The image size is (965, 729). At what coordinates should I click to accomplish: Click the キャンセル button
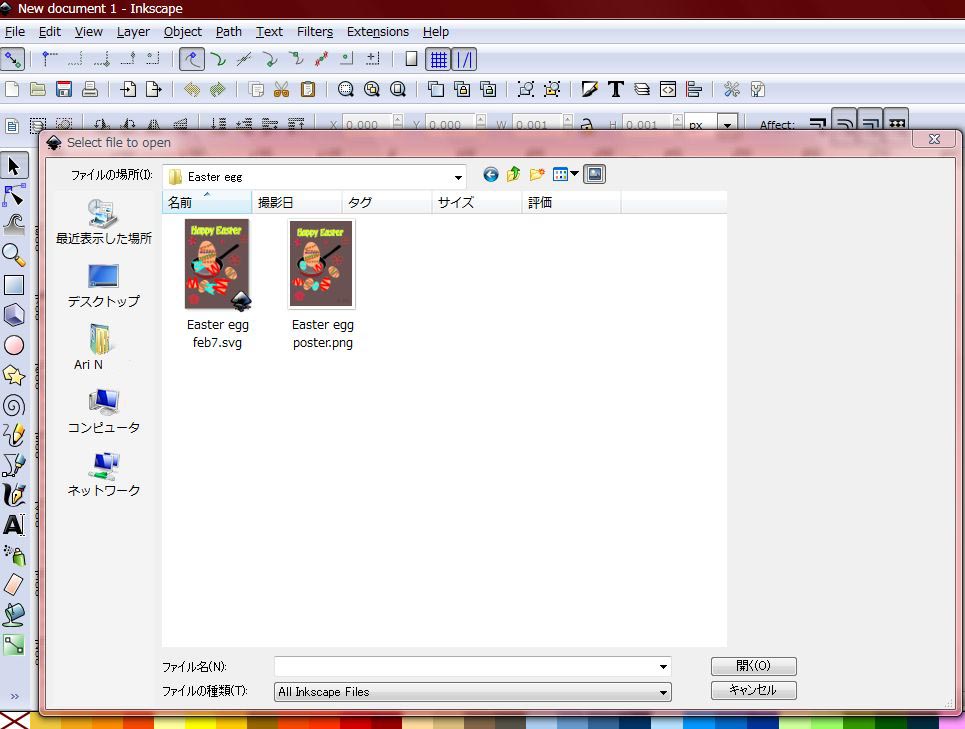pos(753,690)
